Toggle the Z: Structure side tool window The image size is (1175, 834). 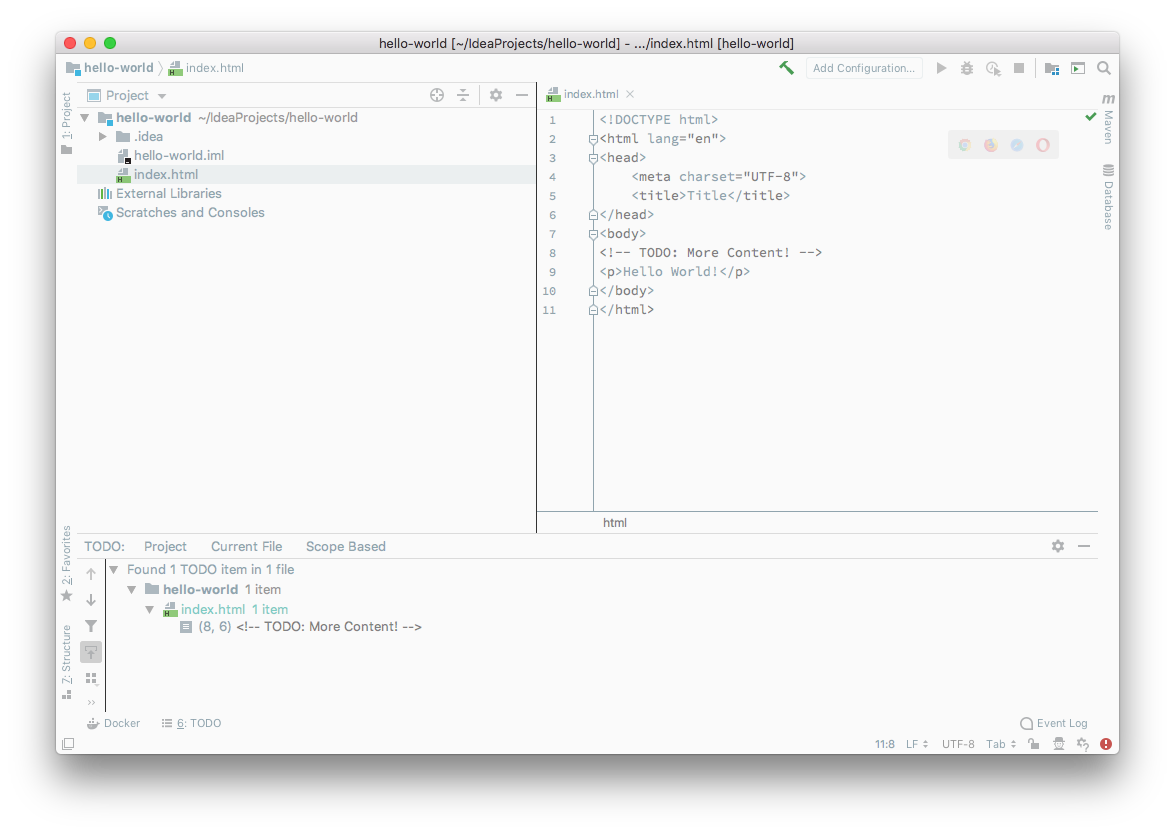point(67,662)
